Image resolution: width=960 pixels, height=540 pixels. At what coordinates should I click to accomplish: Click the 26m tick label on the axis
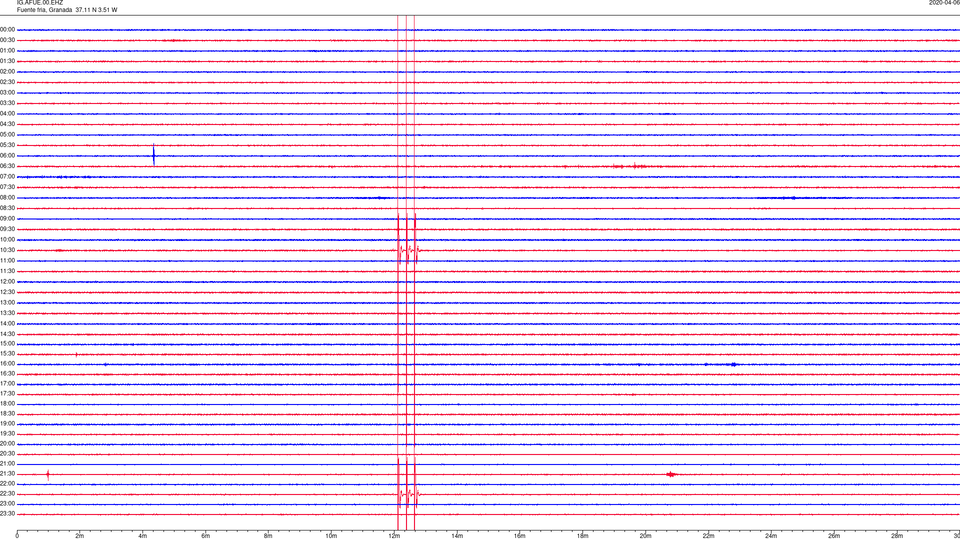834,536
